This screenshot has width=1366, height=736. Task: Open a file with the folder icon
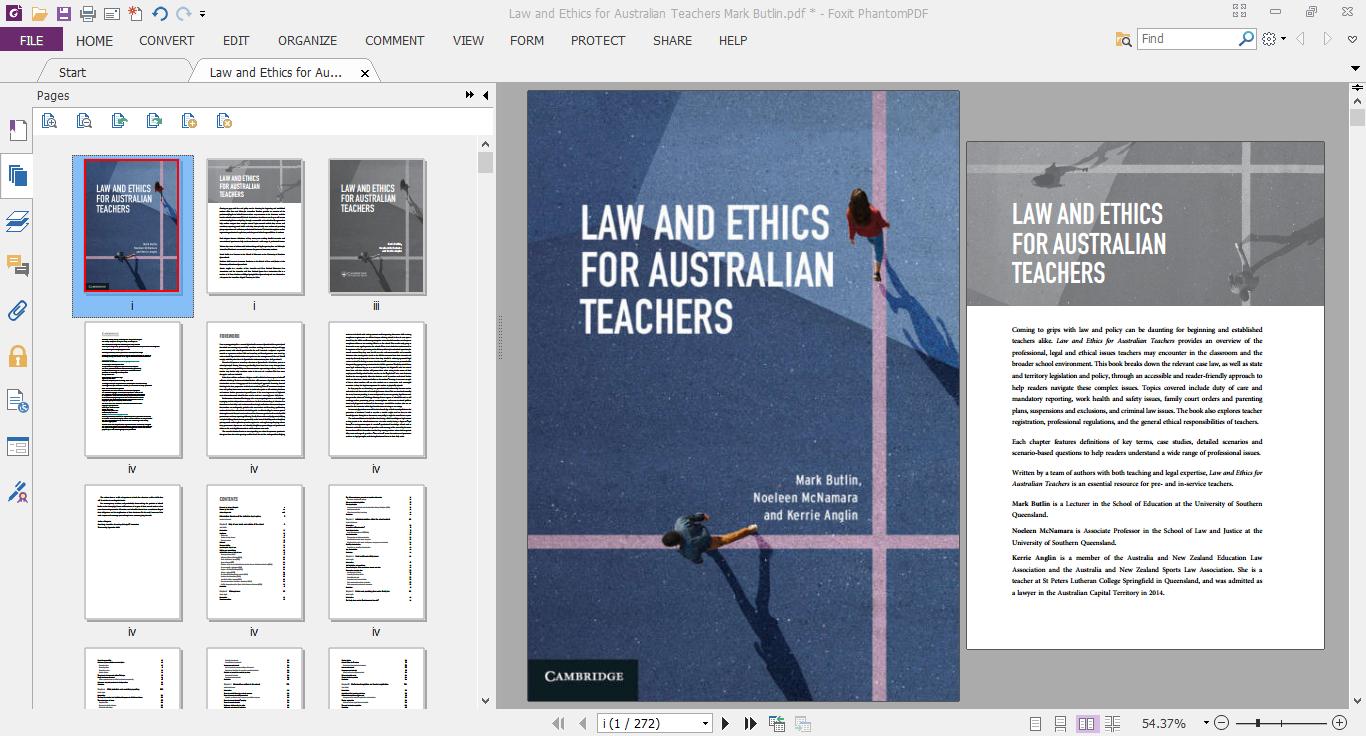pos(39,14)
